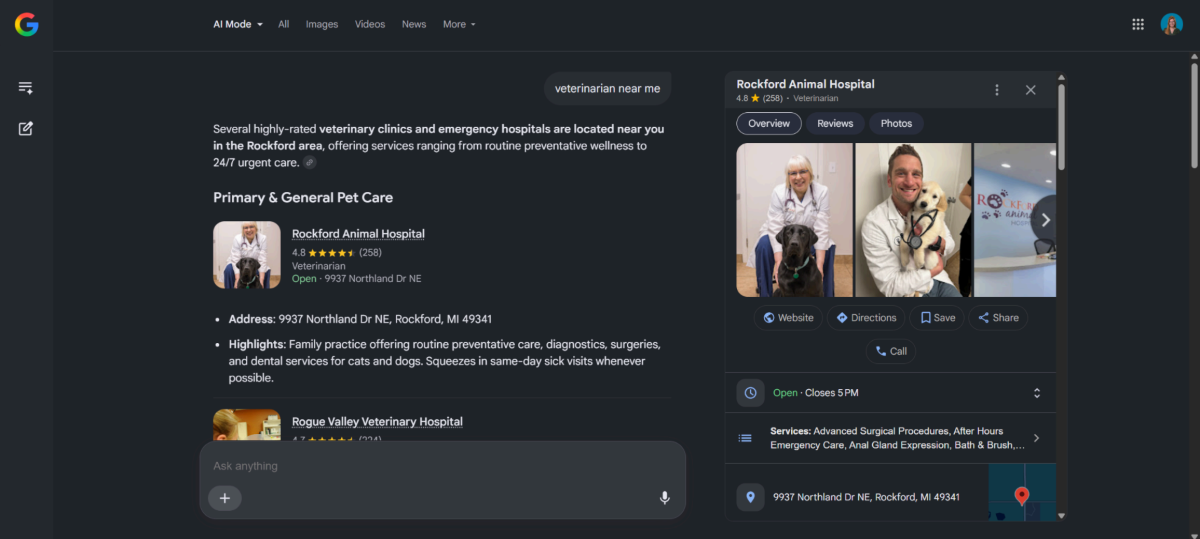
Task: Open the Google apps grid
Action: click(x=1138, y=25)
